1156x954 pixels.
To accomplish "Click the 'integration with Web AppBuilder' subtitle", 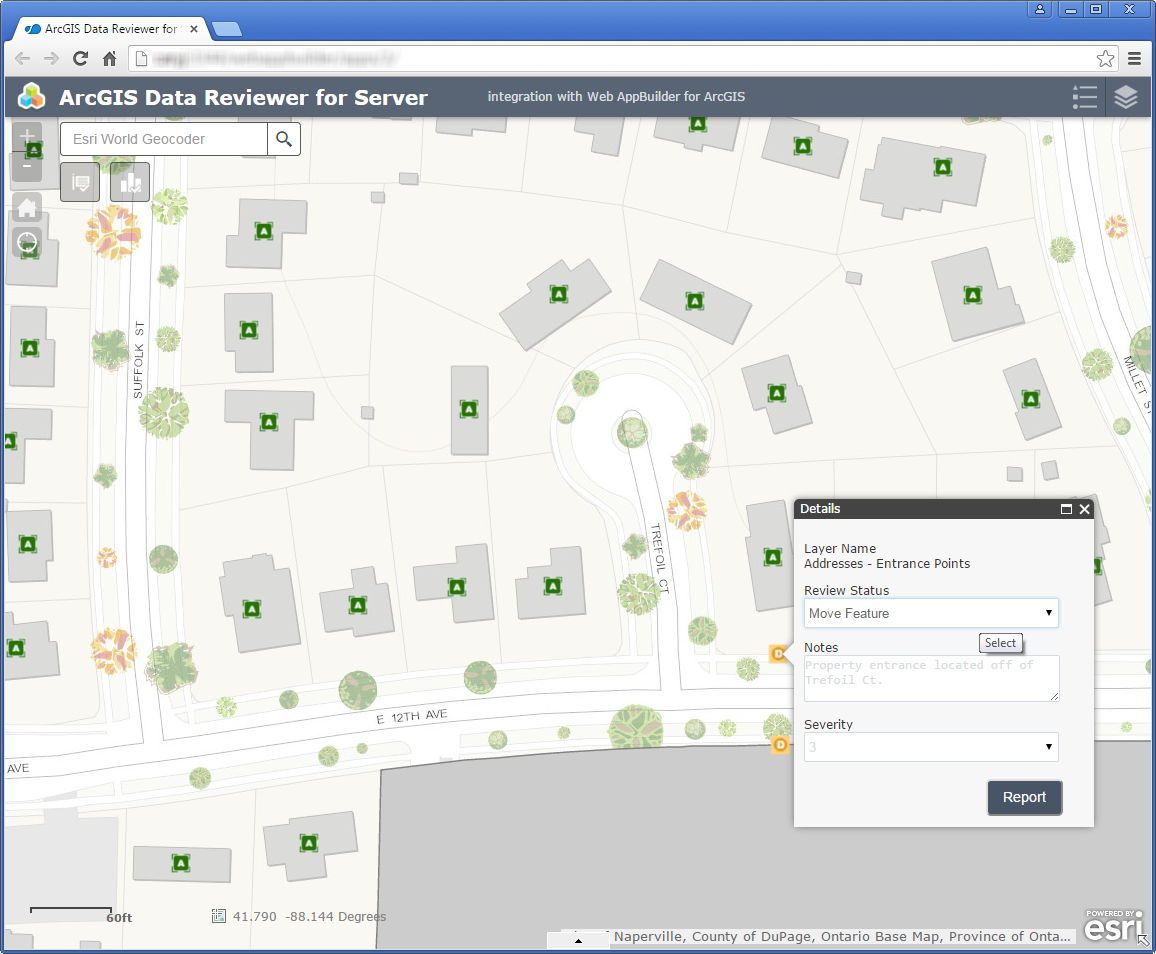I will point(616,97).
